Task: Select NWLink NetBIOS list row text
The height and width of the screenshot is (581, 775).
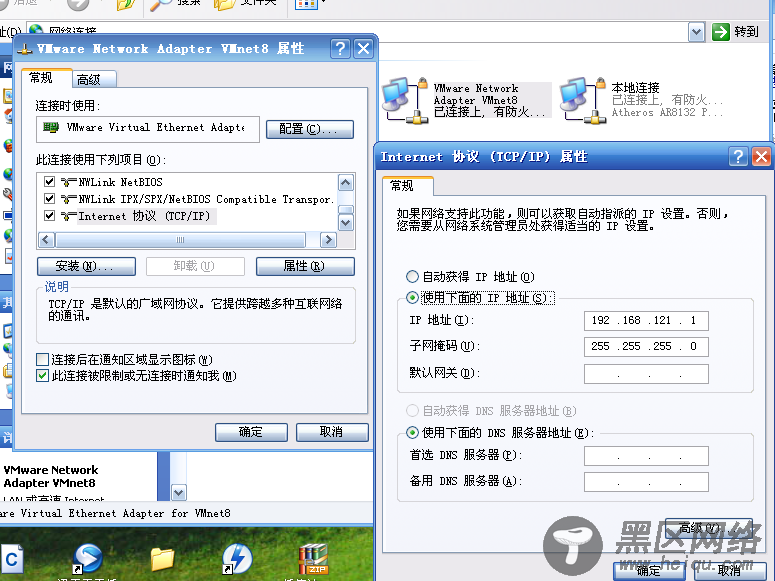Action: pyautogui.click(x=120, y=182)
